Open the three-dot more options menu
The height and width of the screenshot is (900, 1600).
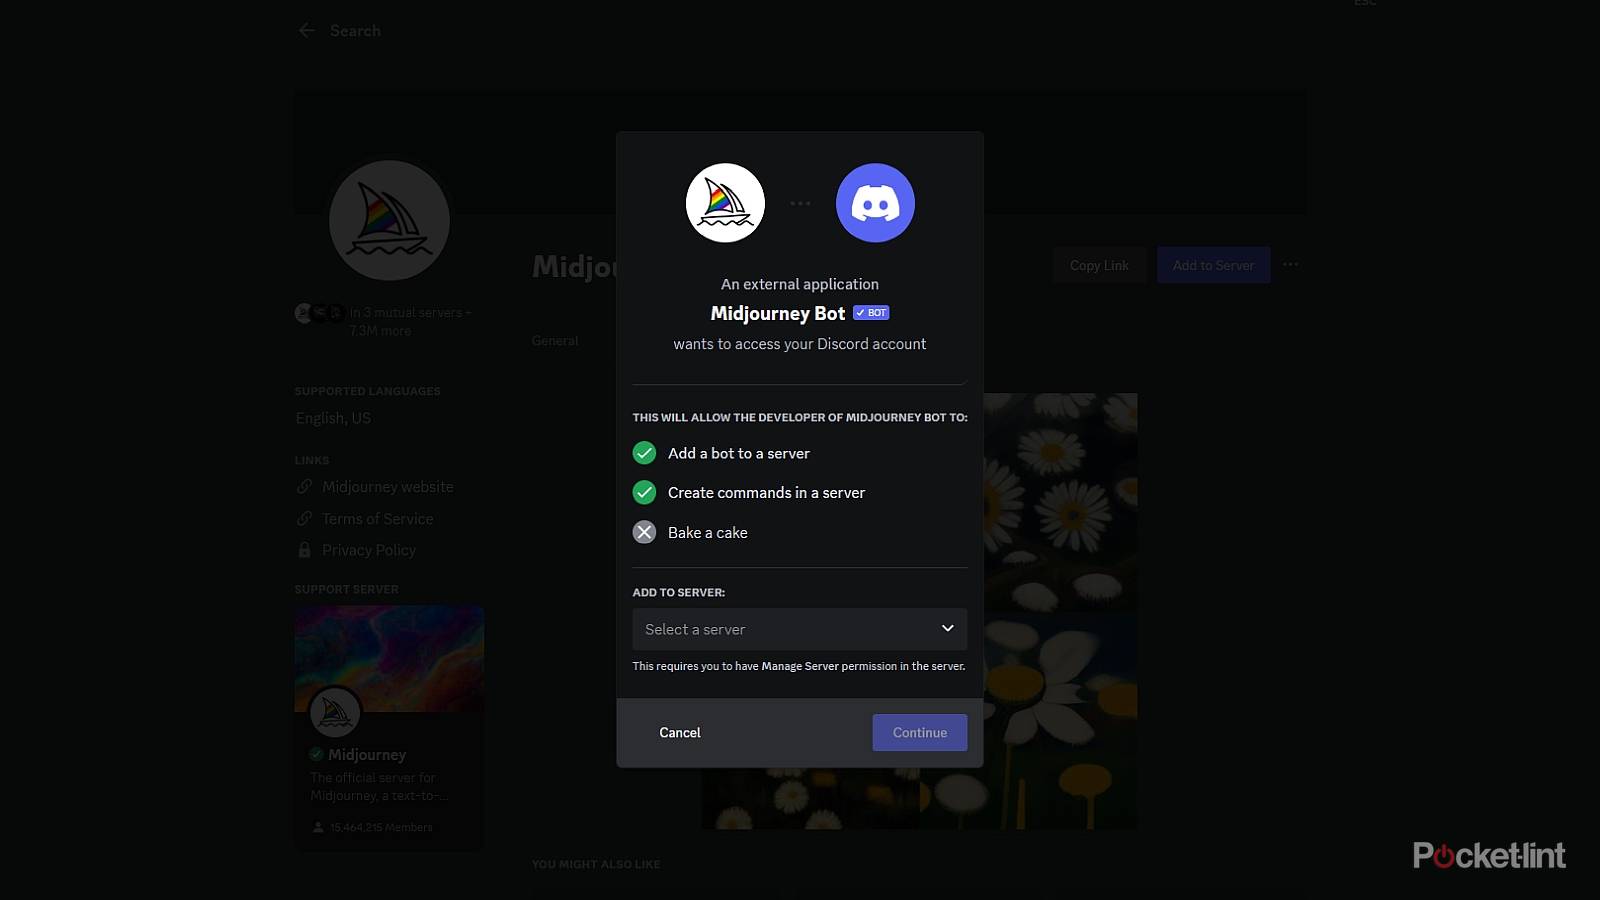pos(1291,265)
